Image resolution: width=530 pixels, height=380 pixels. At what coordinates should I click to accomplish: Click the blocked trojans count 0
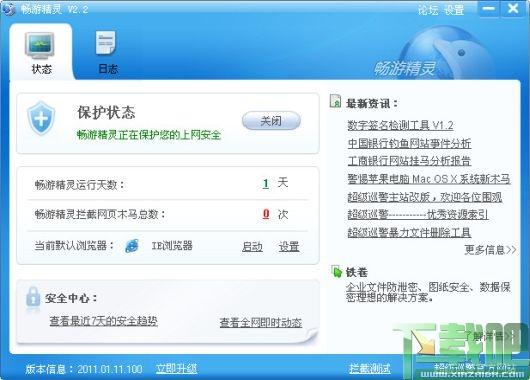coord(266,214)
